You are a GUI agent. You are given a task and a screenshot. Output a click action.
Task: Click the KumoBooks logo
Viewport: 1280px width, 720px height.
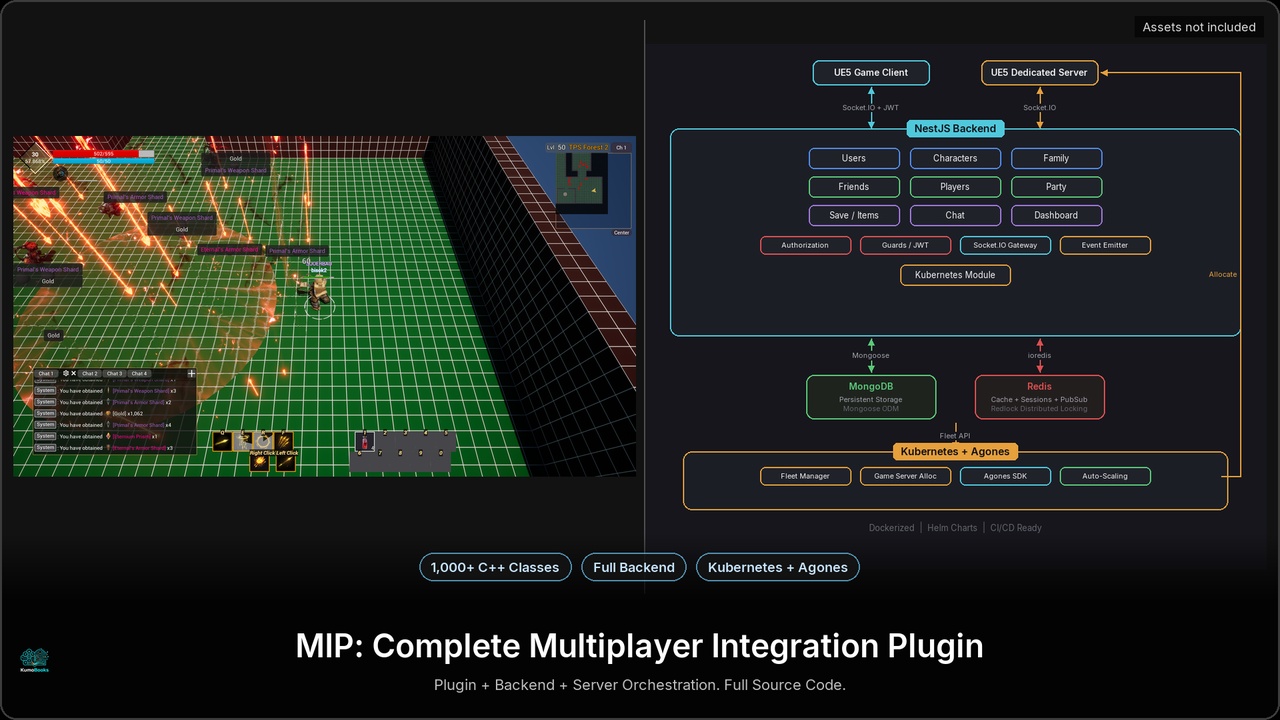click(34, 659)
